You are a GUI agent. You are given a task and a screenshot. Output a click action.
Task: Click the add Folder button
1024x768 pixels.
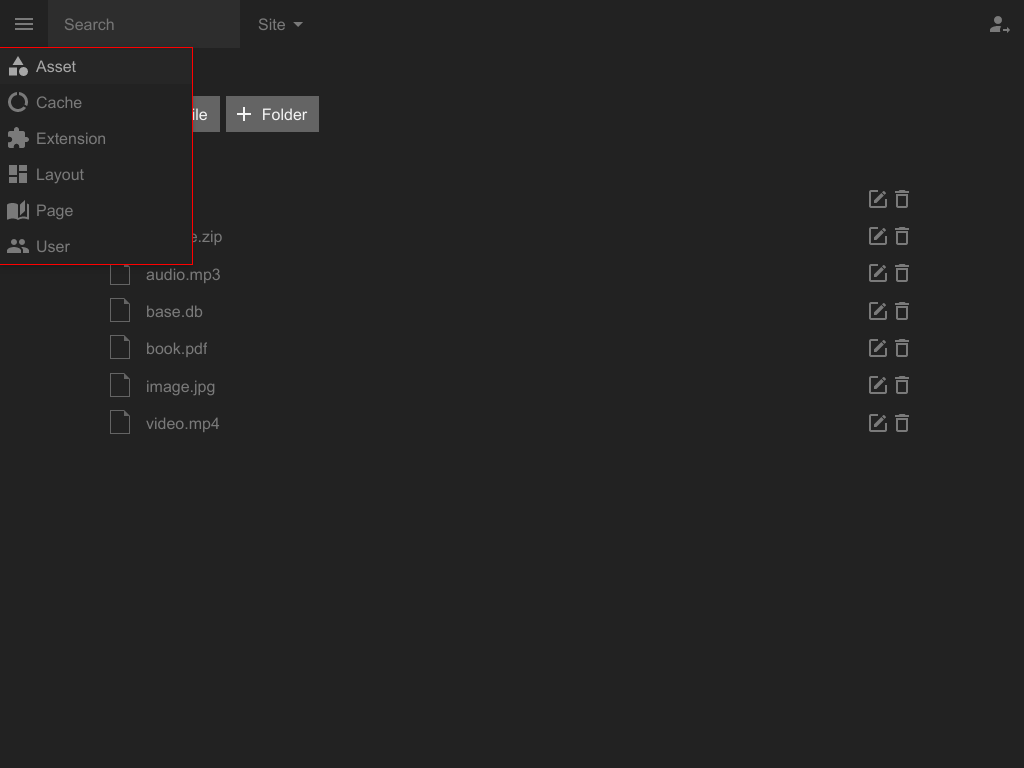click(272, 114)
